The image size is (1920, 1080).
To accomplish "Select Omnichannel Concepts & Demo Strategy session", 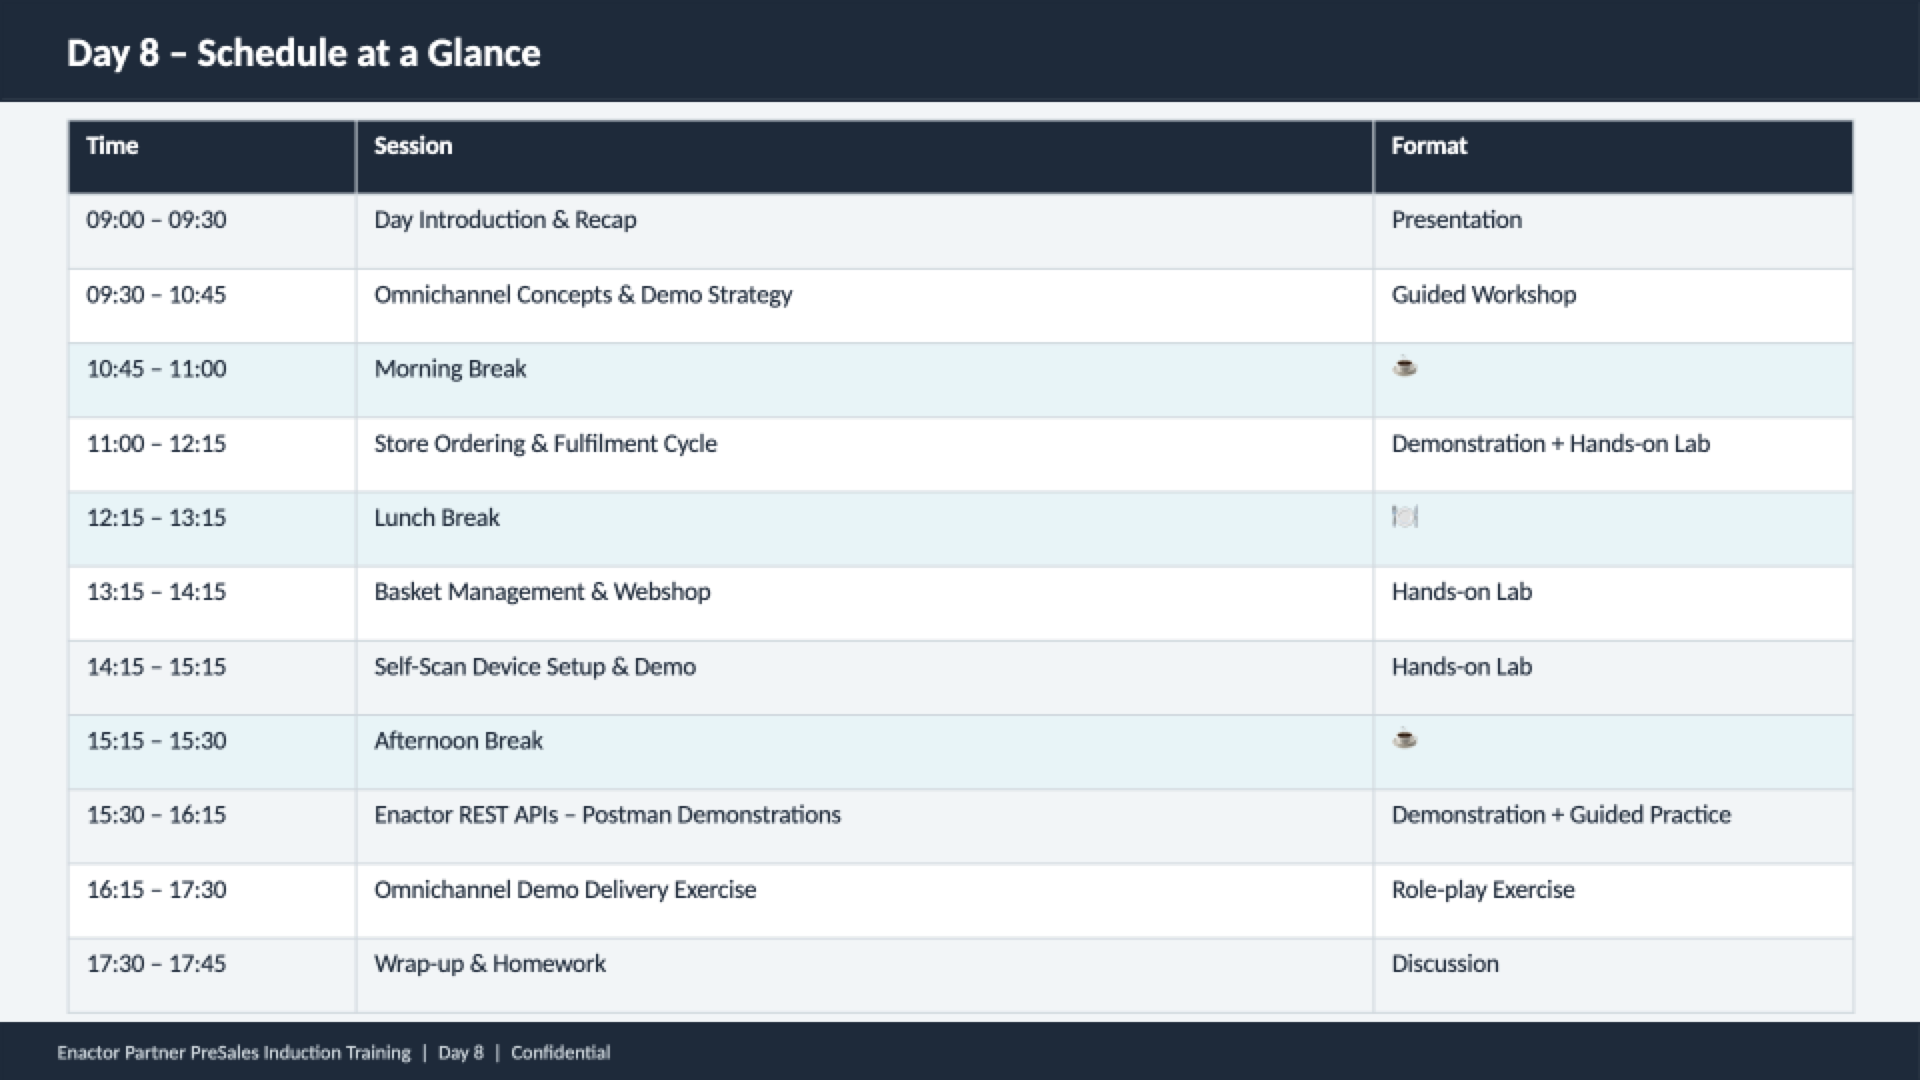I will click(x=583, y=295).
